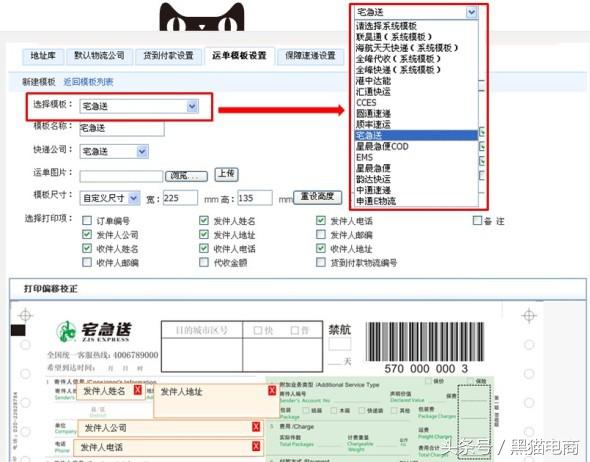
Task: Check the 货到付款物流编号 checkbox
Action: 321,262
